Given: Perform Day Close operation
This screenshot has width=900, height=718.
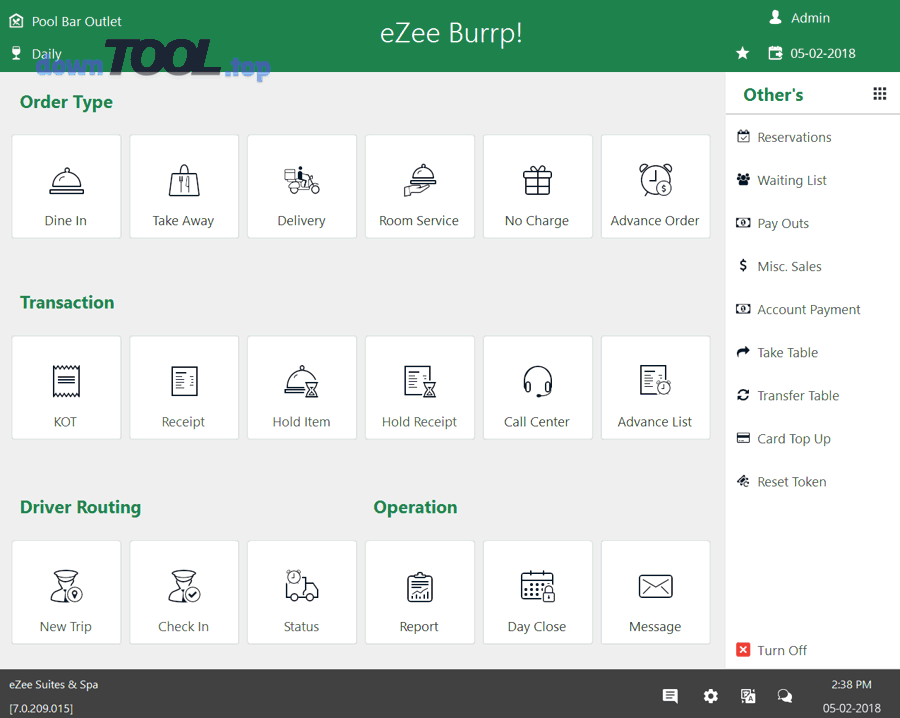Looking at the screenshot, I should pyautogui.click(x=538, y=592).
